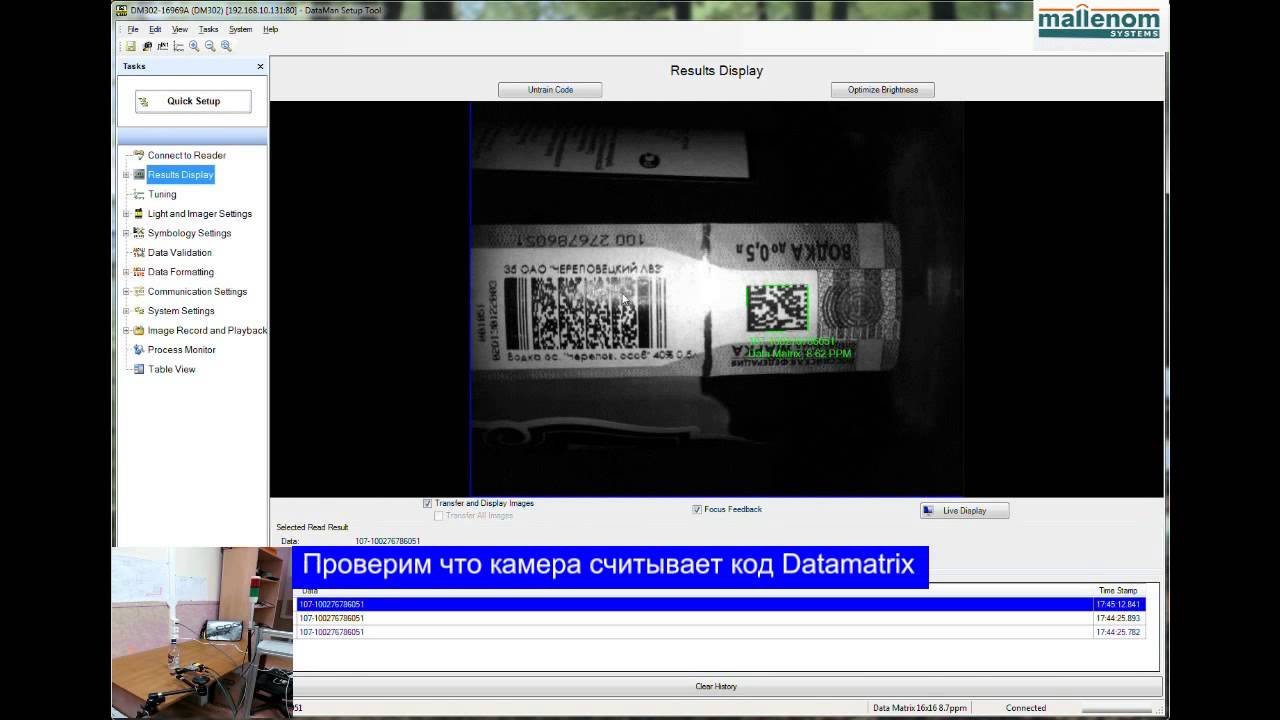The image size is (1280, 720).
Task: Click the Zoom to Fit magnifier icon
Action: pyautogui.click(x=226, y=46)
